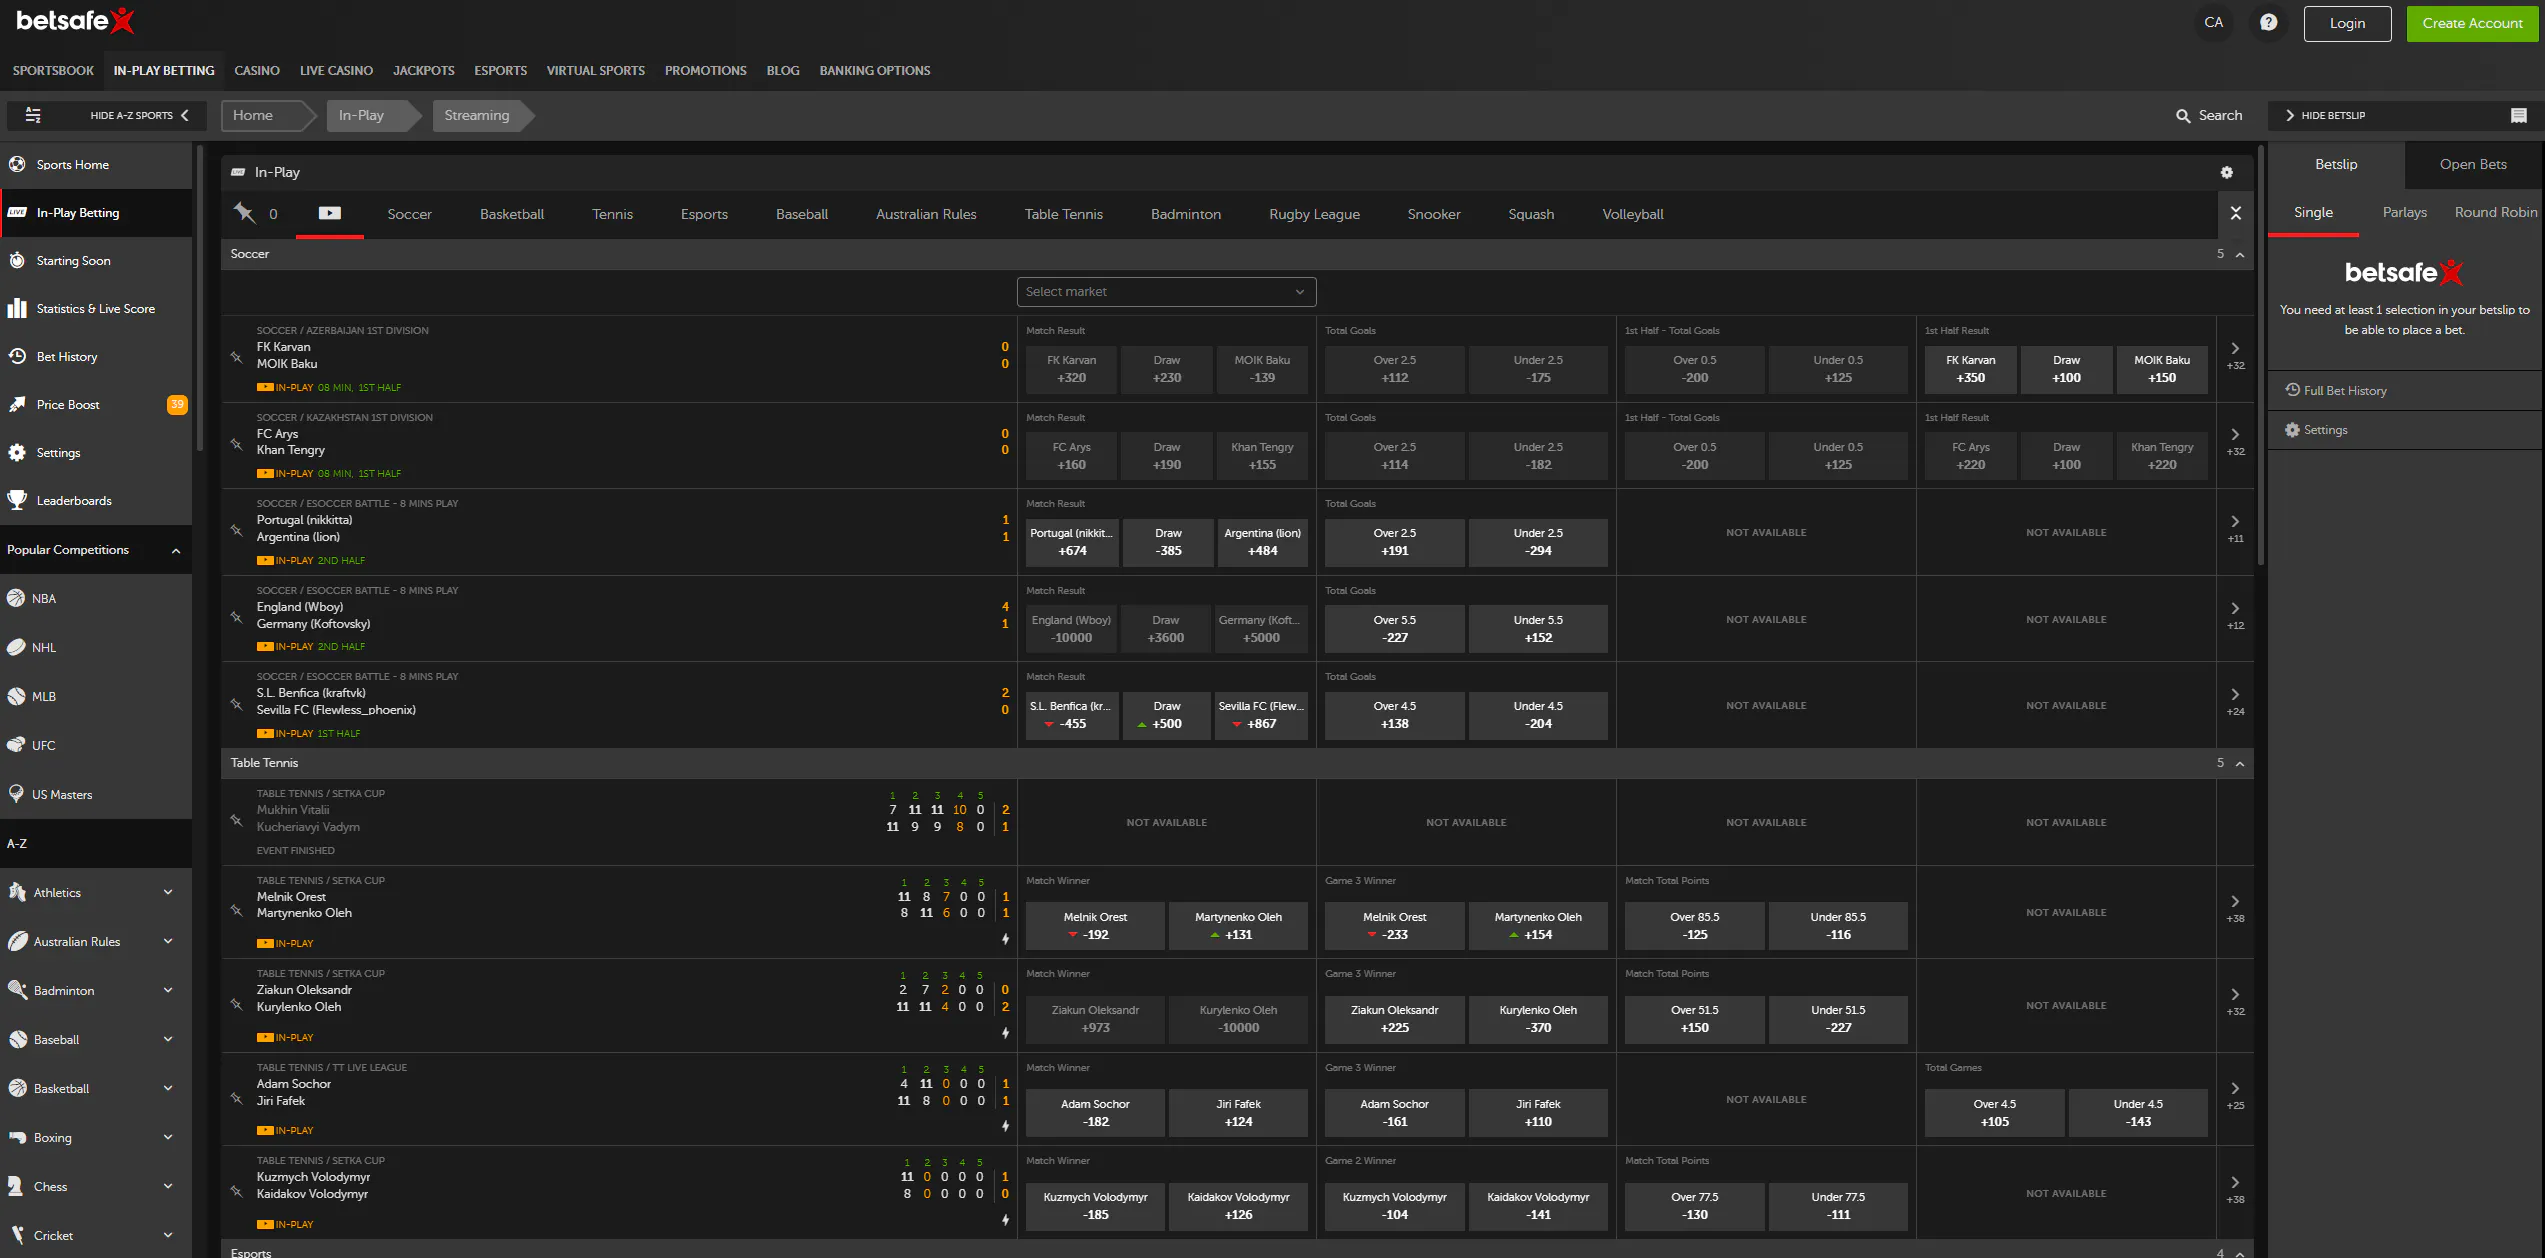Viewport: 2545px width, 1258px height.
Task: Select the streaming video icon tab
Action: (330, 213)
